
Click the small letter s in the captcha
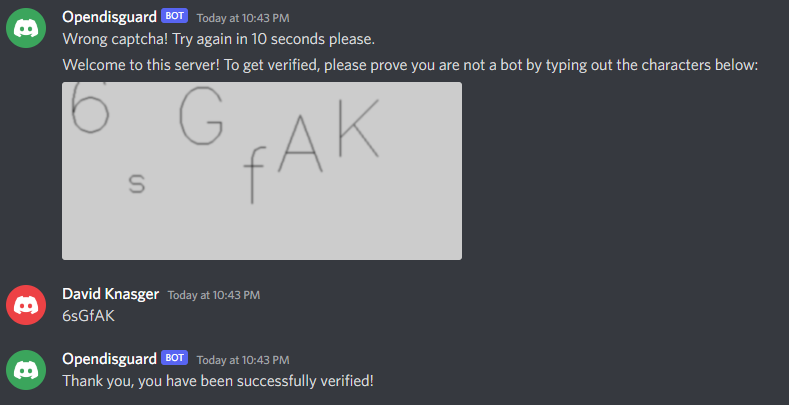(137, 184)
